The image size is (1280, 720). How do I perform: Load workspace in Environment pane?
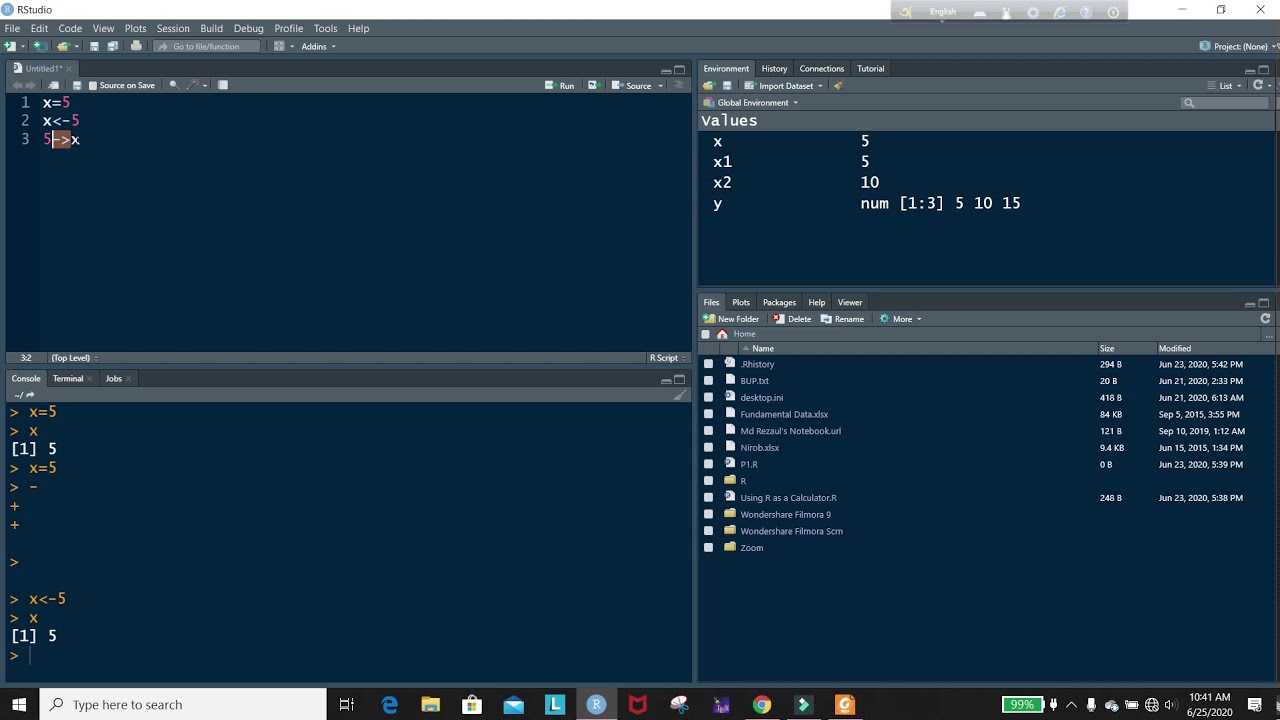709,86
